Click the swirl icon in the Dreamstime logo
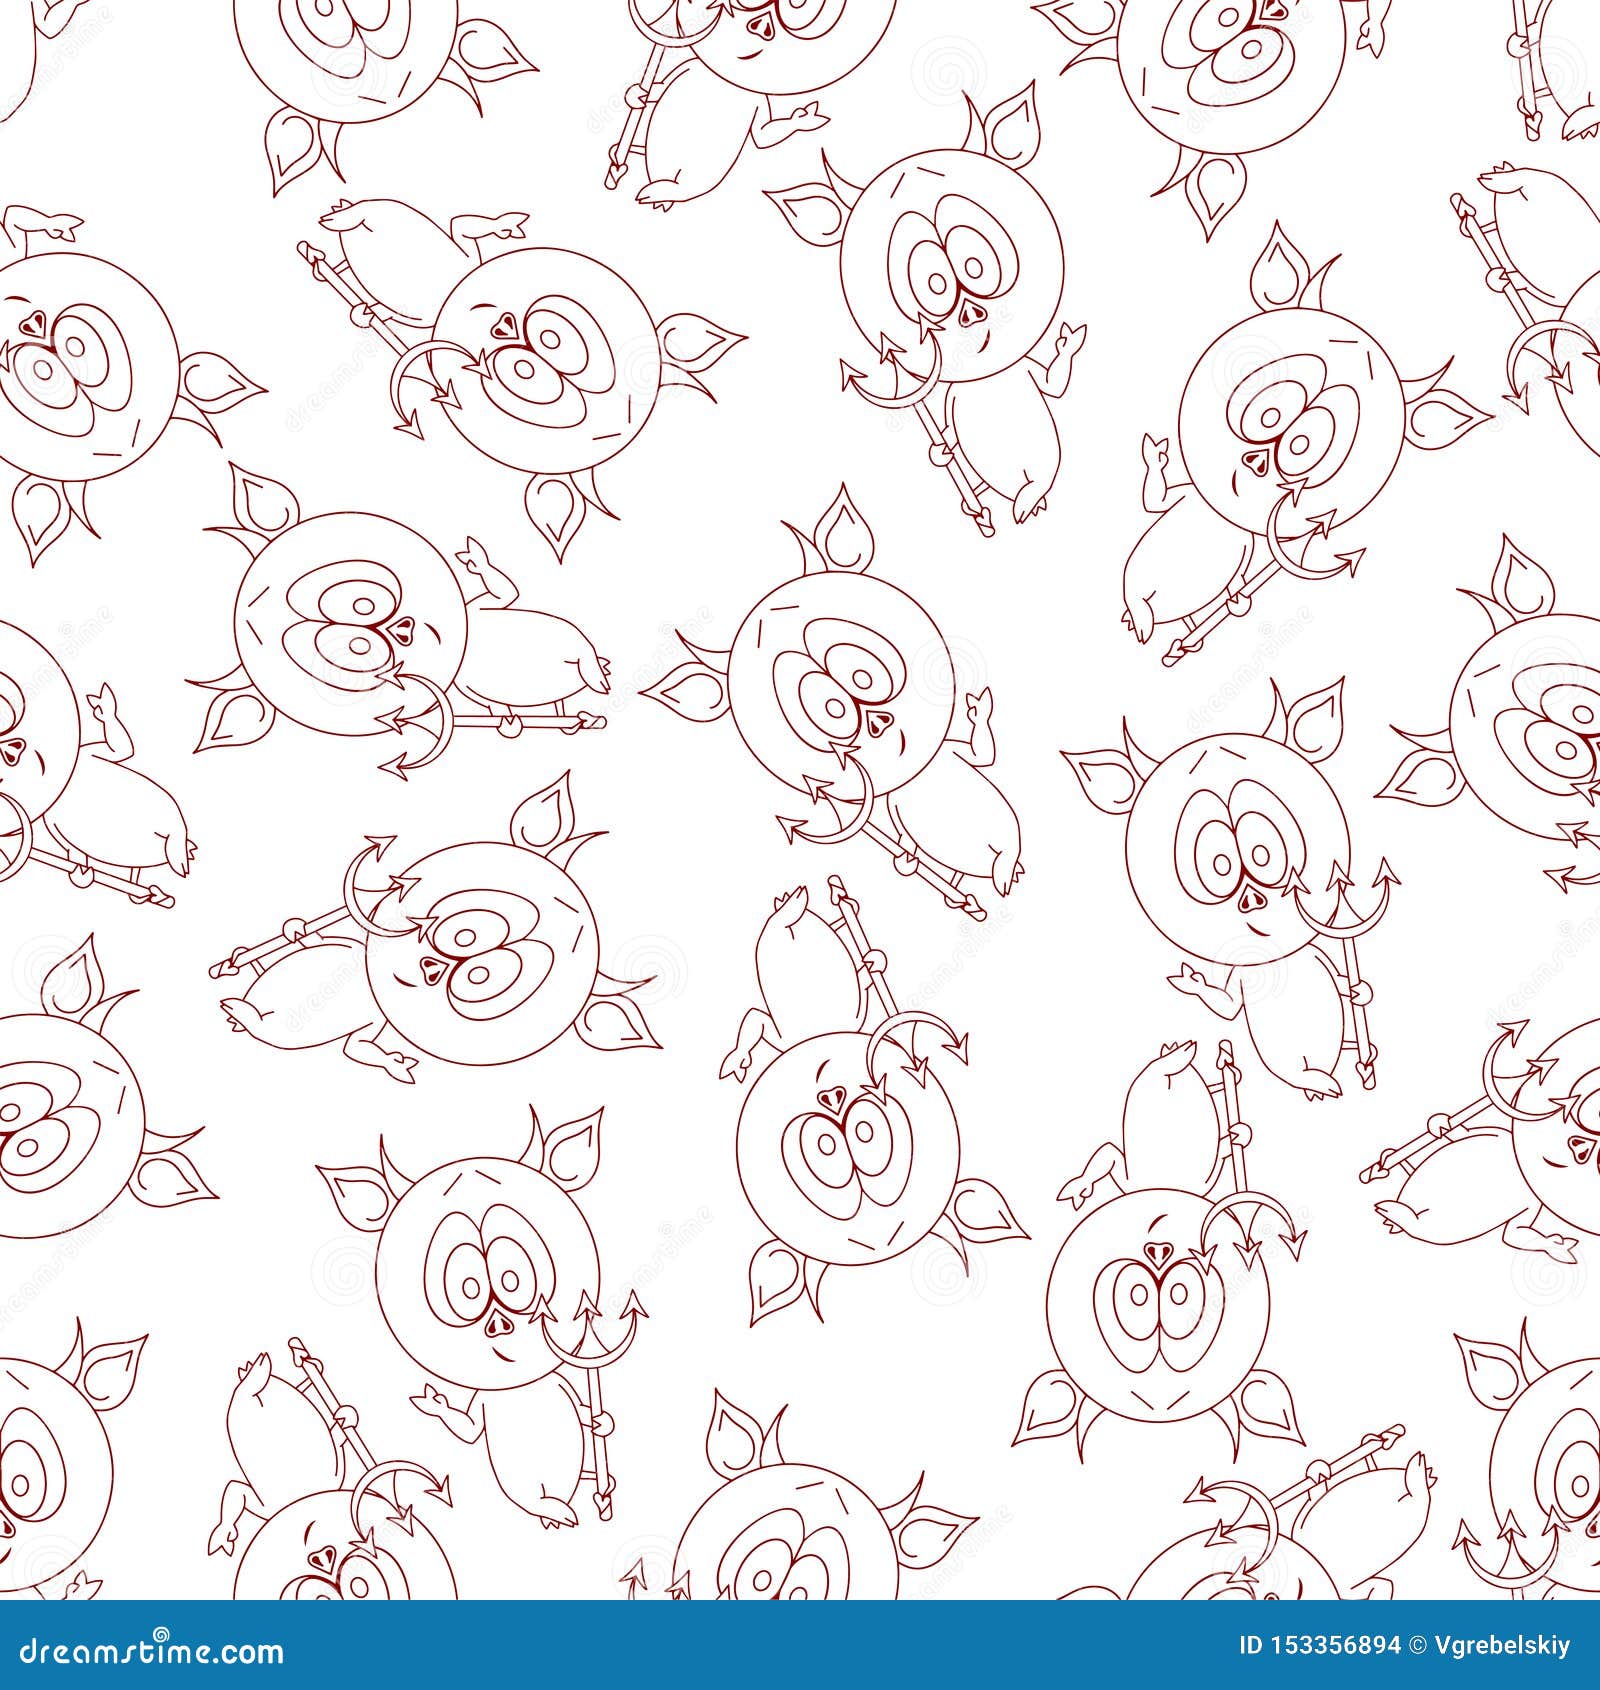1600x1690 pixels. [x=162, y=1634]
